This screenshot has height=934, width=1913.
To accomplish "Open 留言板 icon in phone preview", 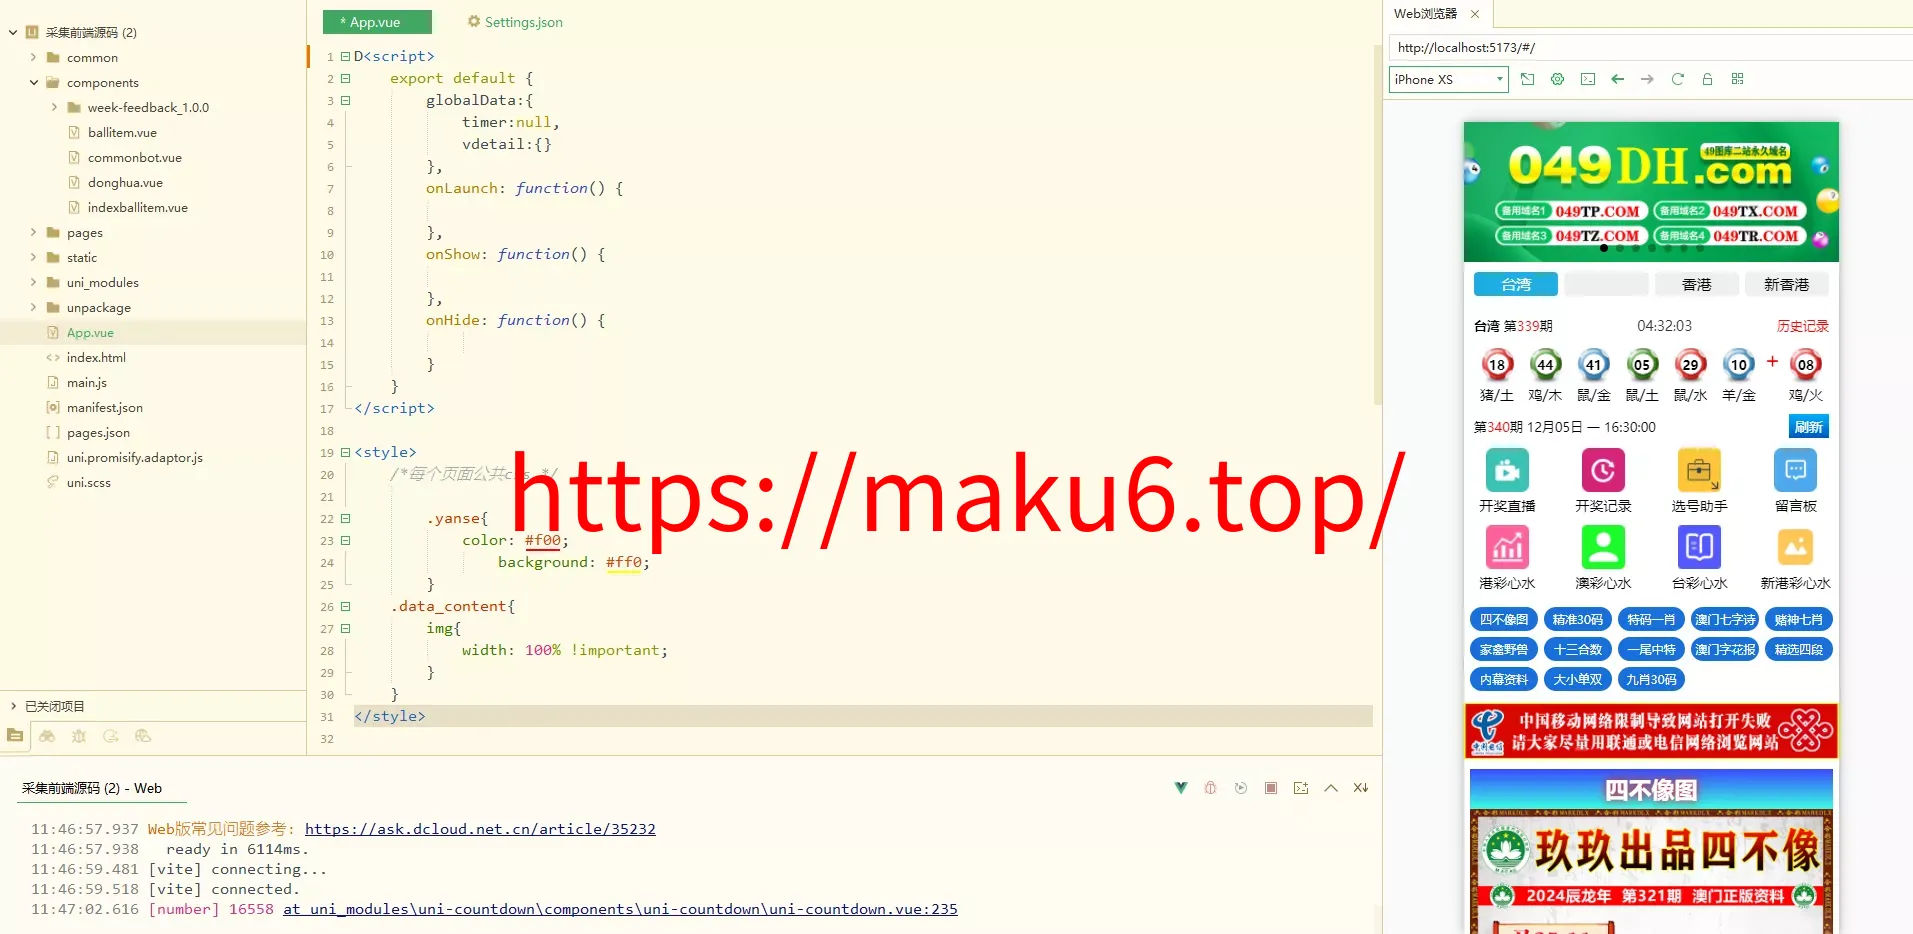I will pyautogui.click(x=1796, y=470).
